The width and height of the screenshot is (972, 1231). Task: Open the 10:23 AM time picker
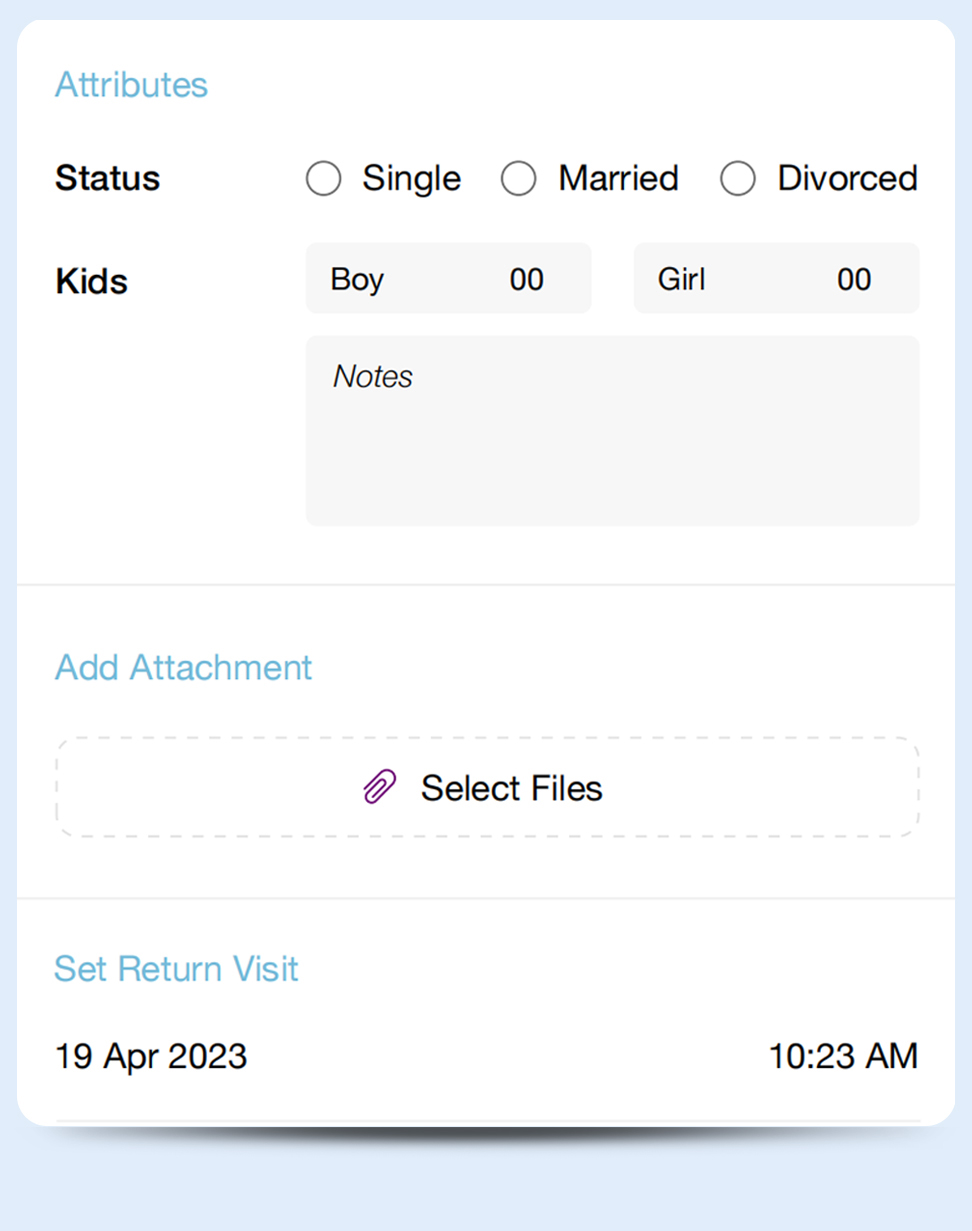click(842, 1056)
